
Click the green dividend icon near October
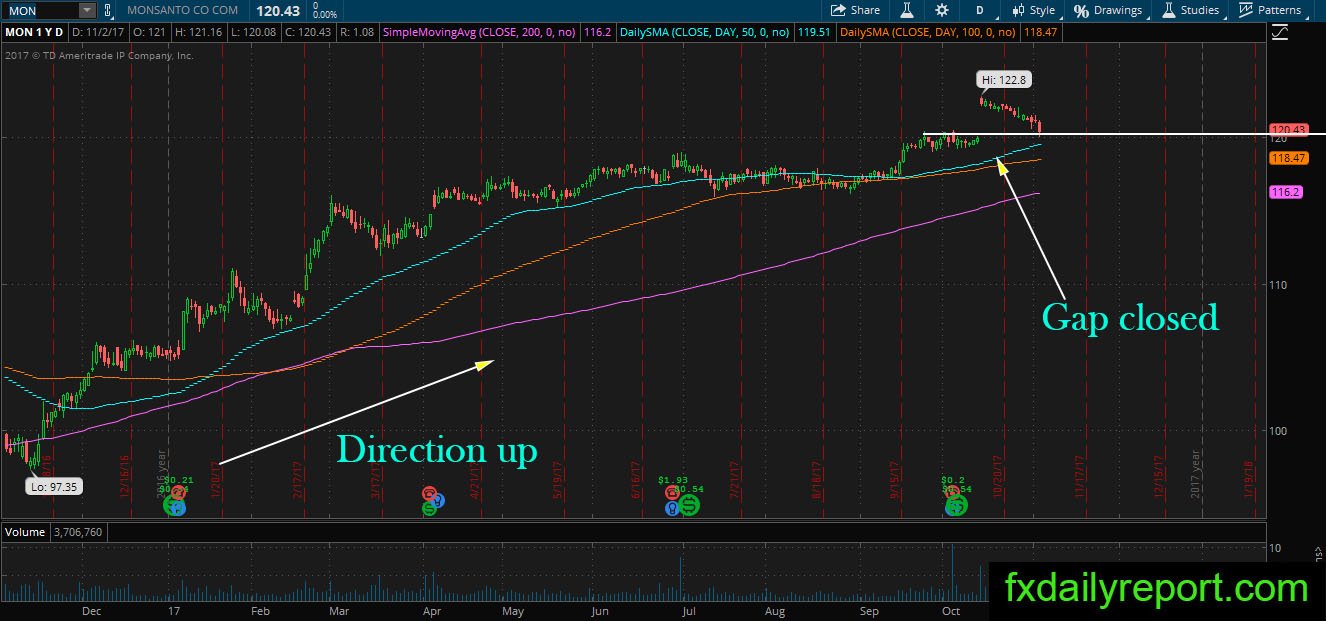pyautogui.click(x=957, y=506)
